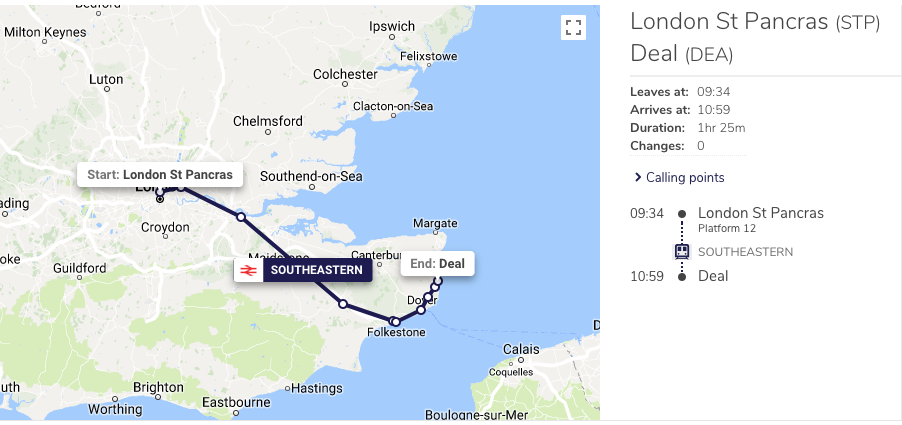
Task: Select the Deal arrival dot in itinerary
Action: [682, 277]
